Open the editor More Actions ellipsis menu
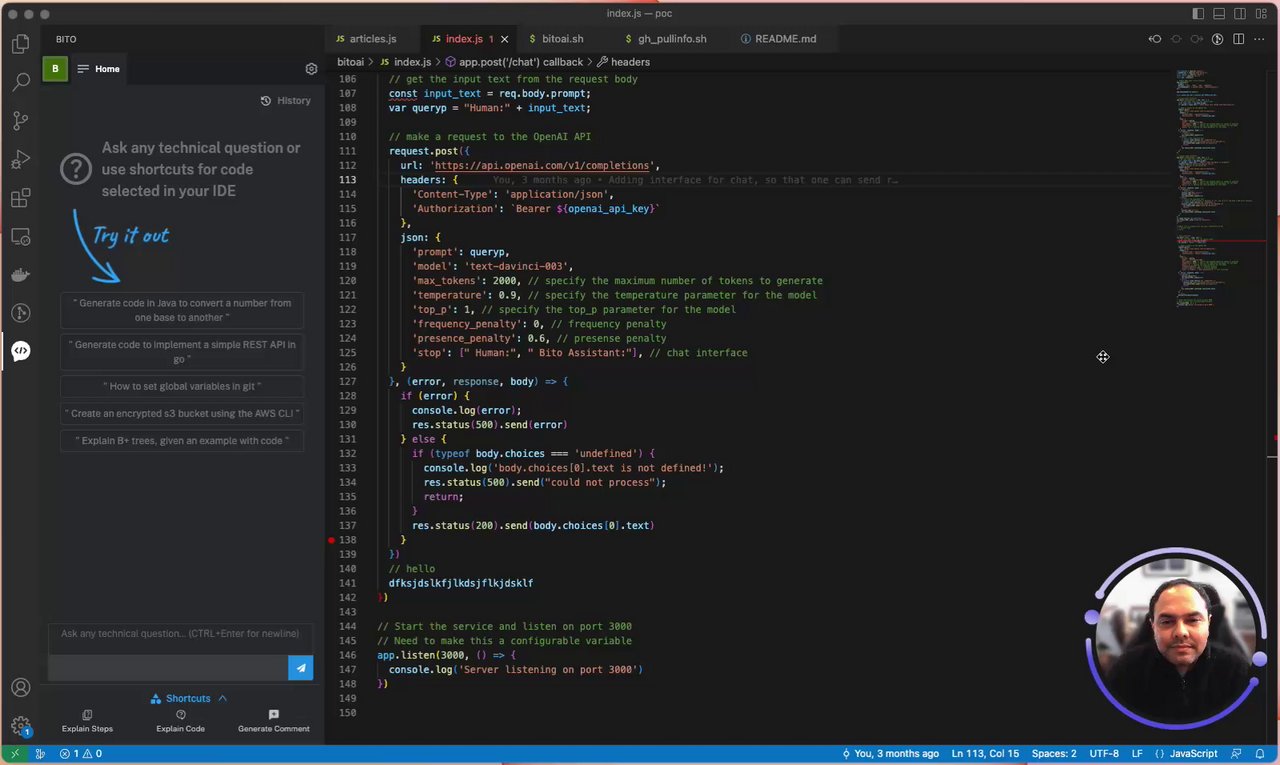This screenshot has width=1280, height=765. pyautogui.click(x=1259, y=39)
